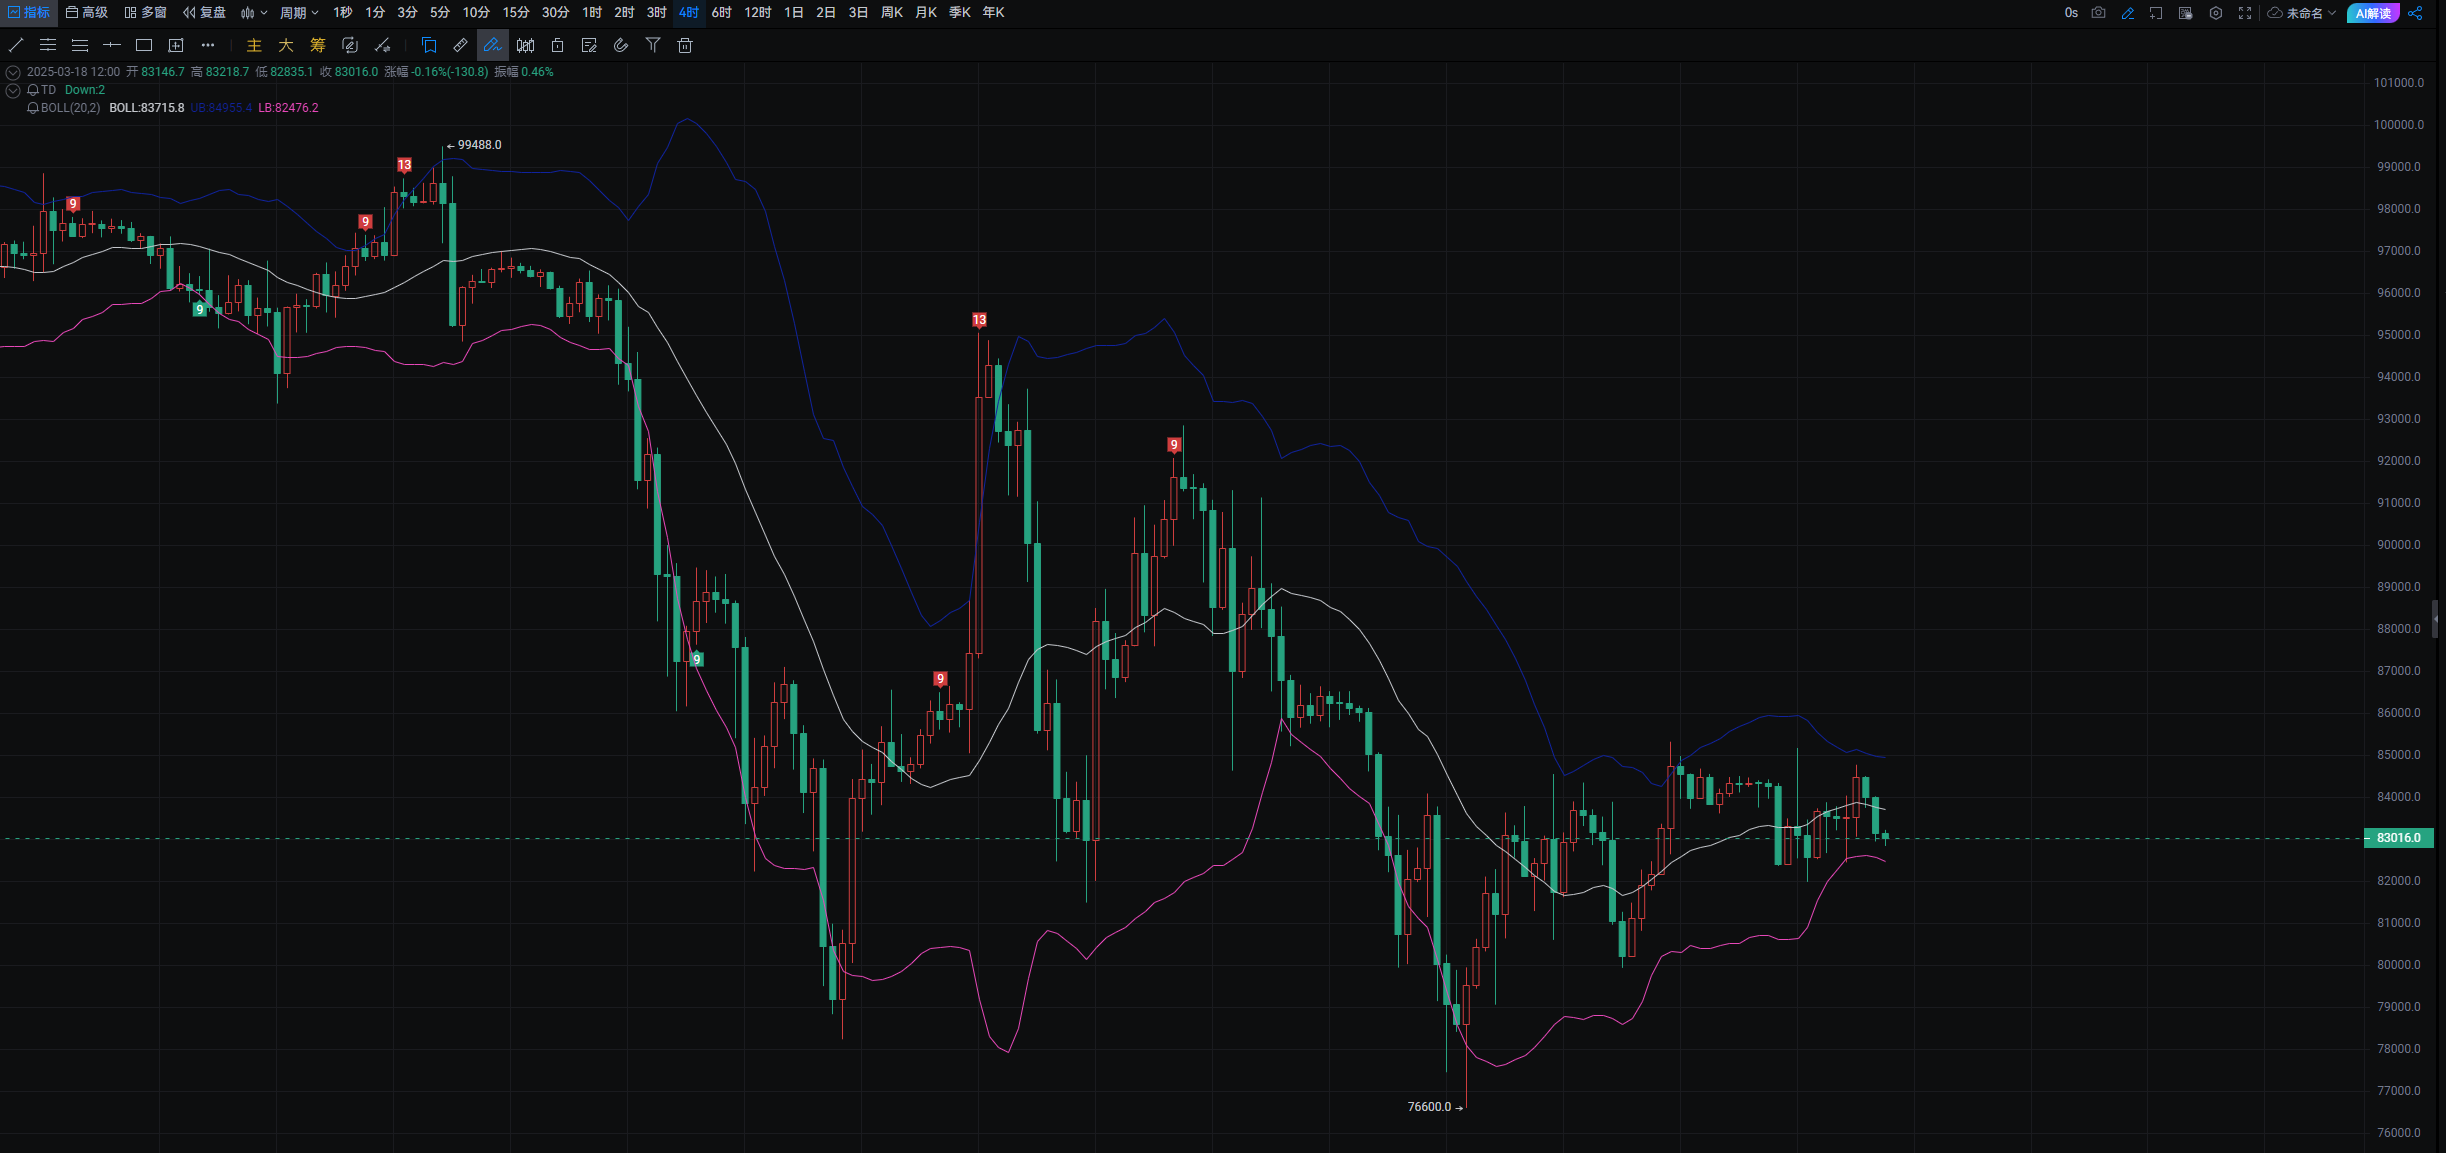Select the trend line drawing tool
Image resolution: width=2446 pixels, height=1153 pixels.
16,45
